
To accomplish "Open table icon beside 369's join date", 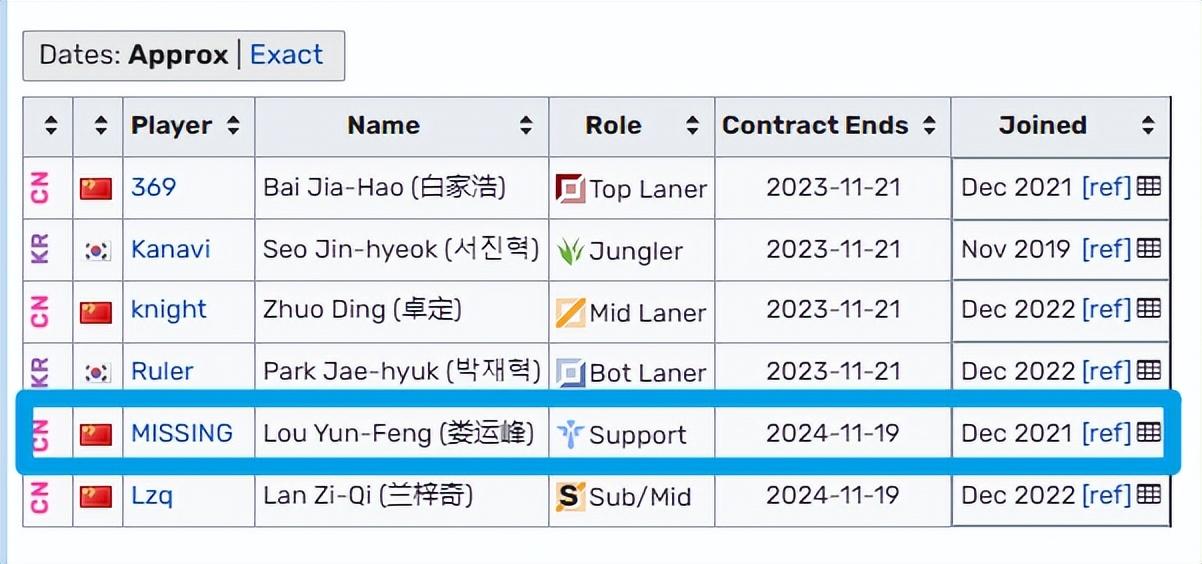I will (x=1149, y=186).
